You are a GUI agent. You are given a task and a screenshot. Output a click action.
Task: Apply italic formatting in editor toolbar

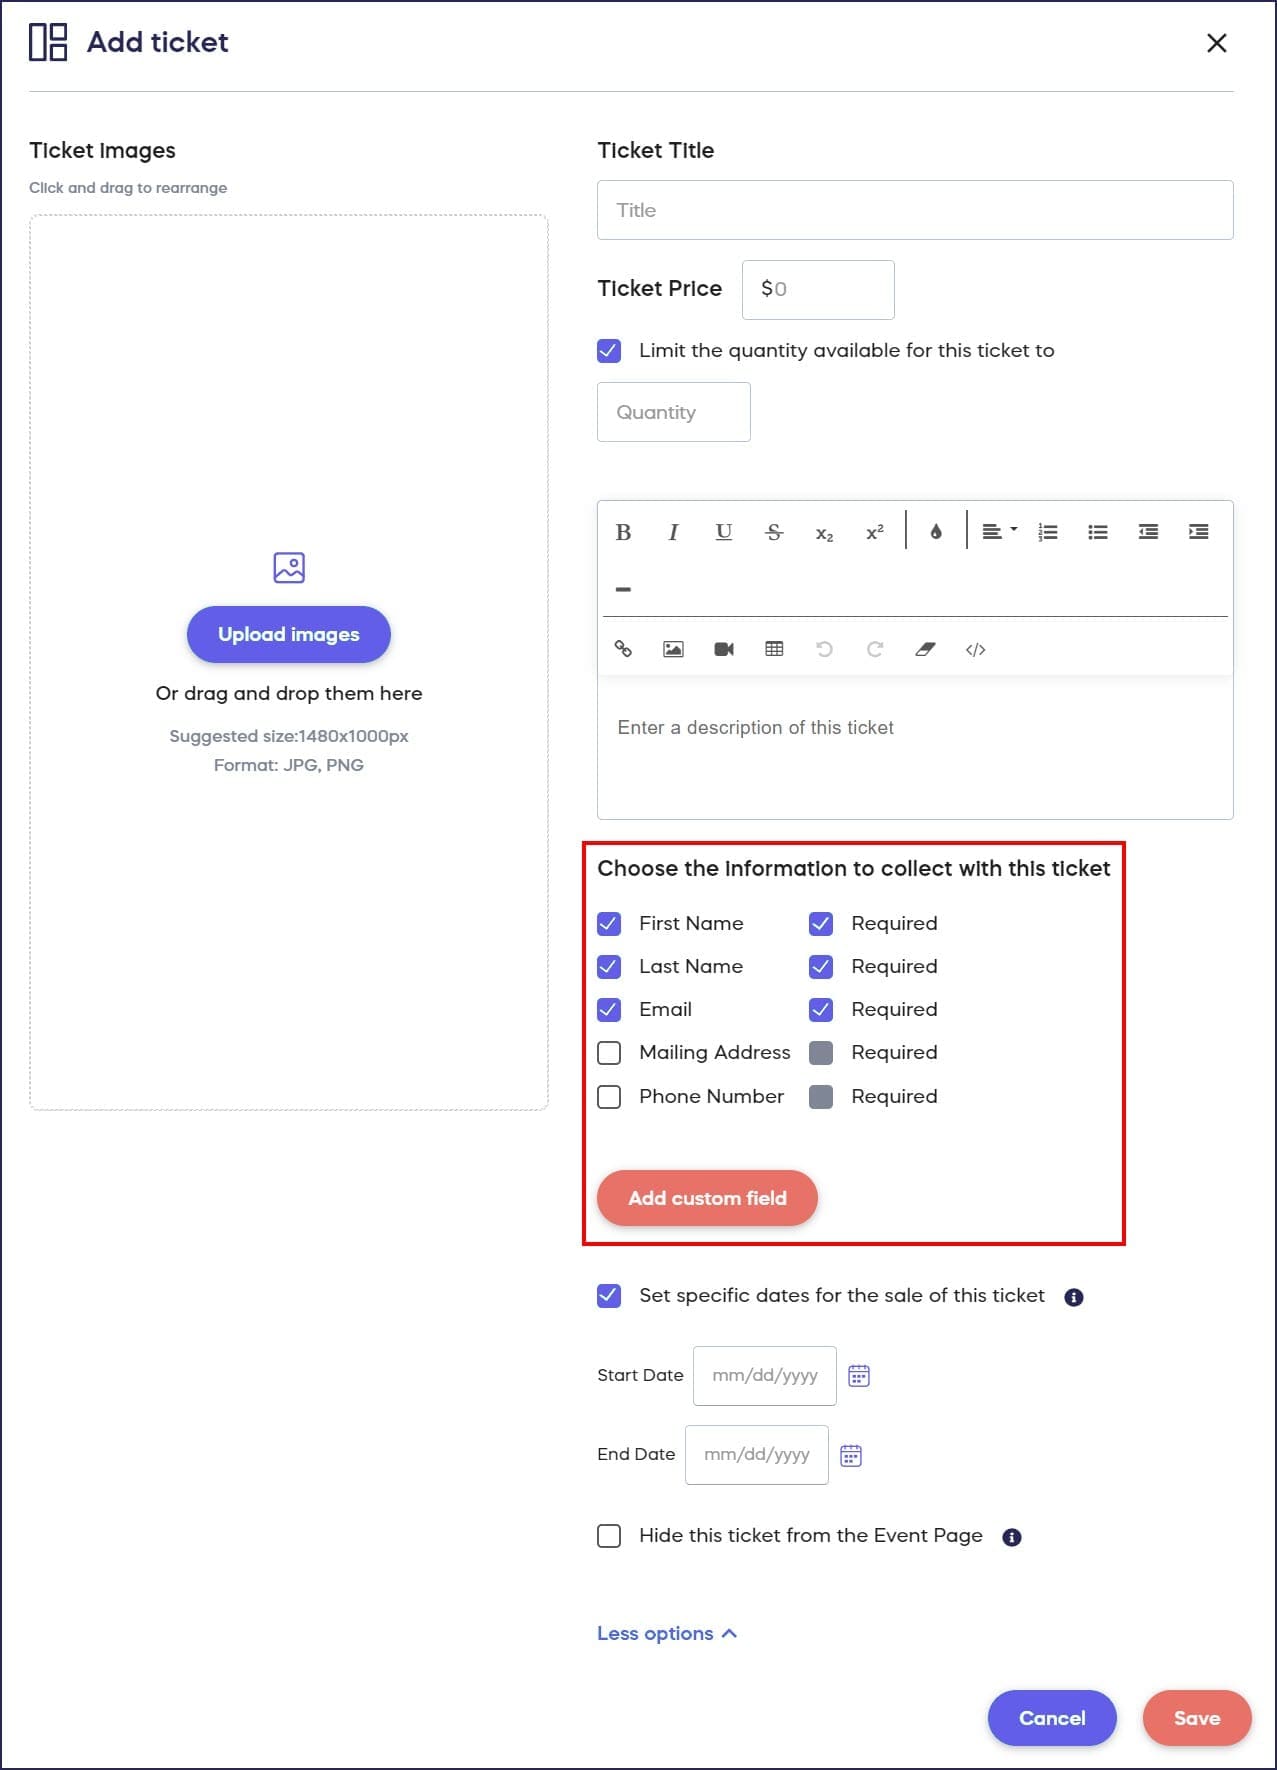coord(673,532)
